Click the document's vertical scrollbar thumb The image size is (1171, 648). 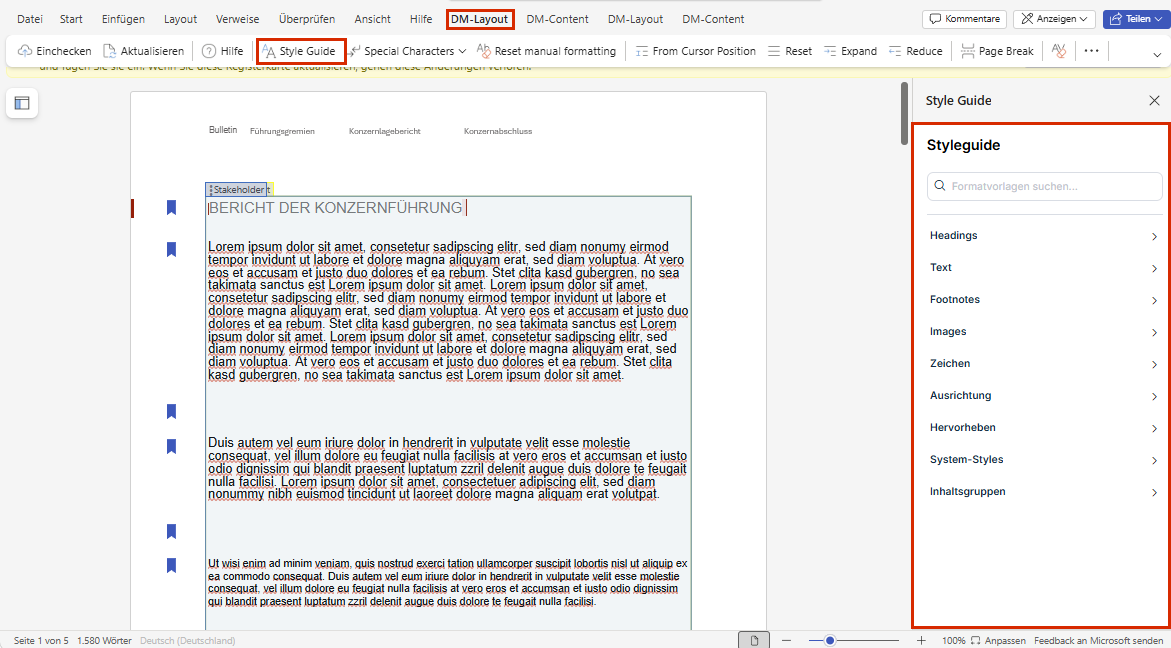[906, 113]
